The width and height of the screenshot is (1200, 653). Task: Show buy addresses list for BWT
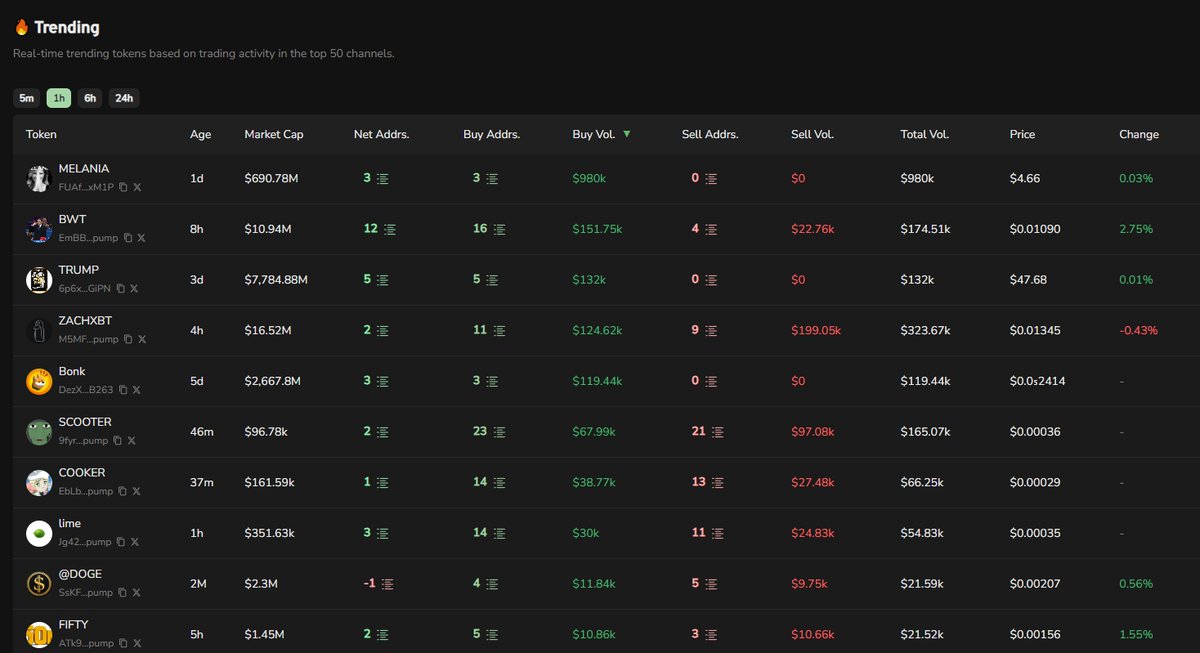[500, 229]
